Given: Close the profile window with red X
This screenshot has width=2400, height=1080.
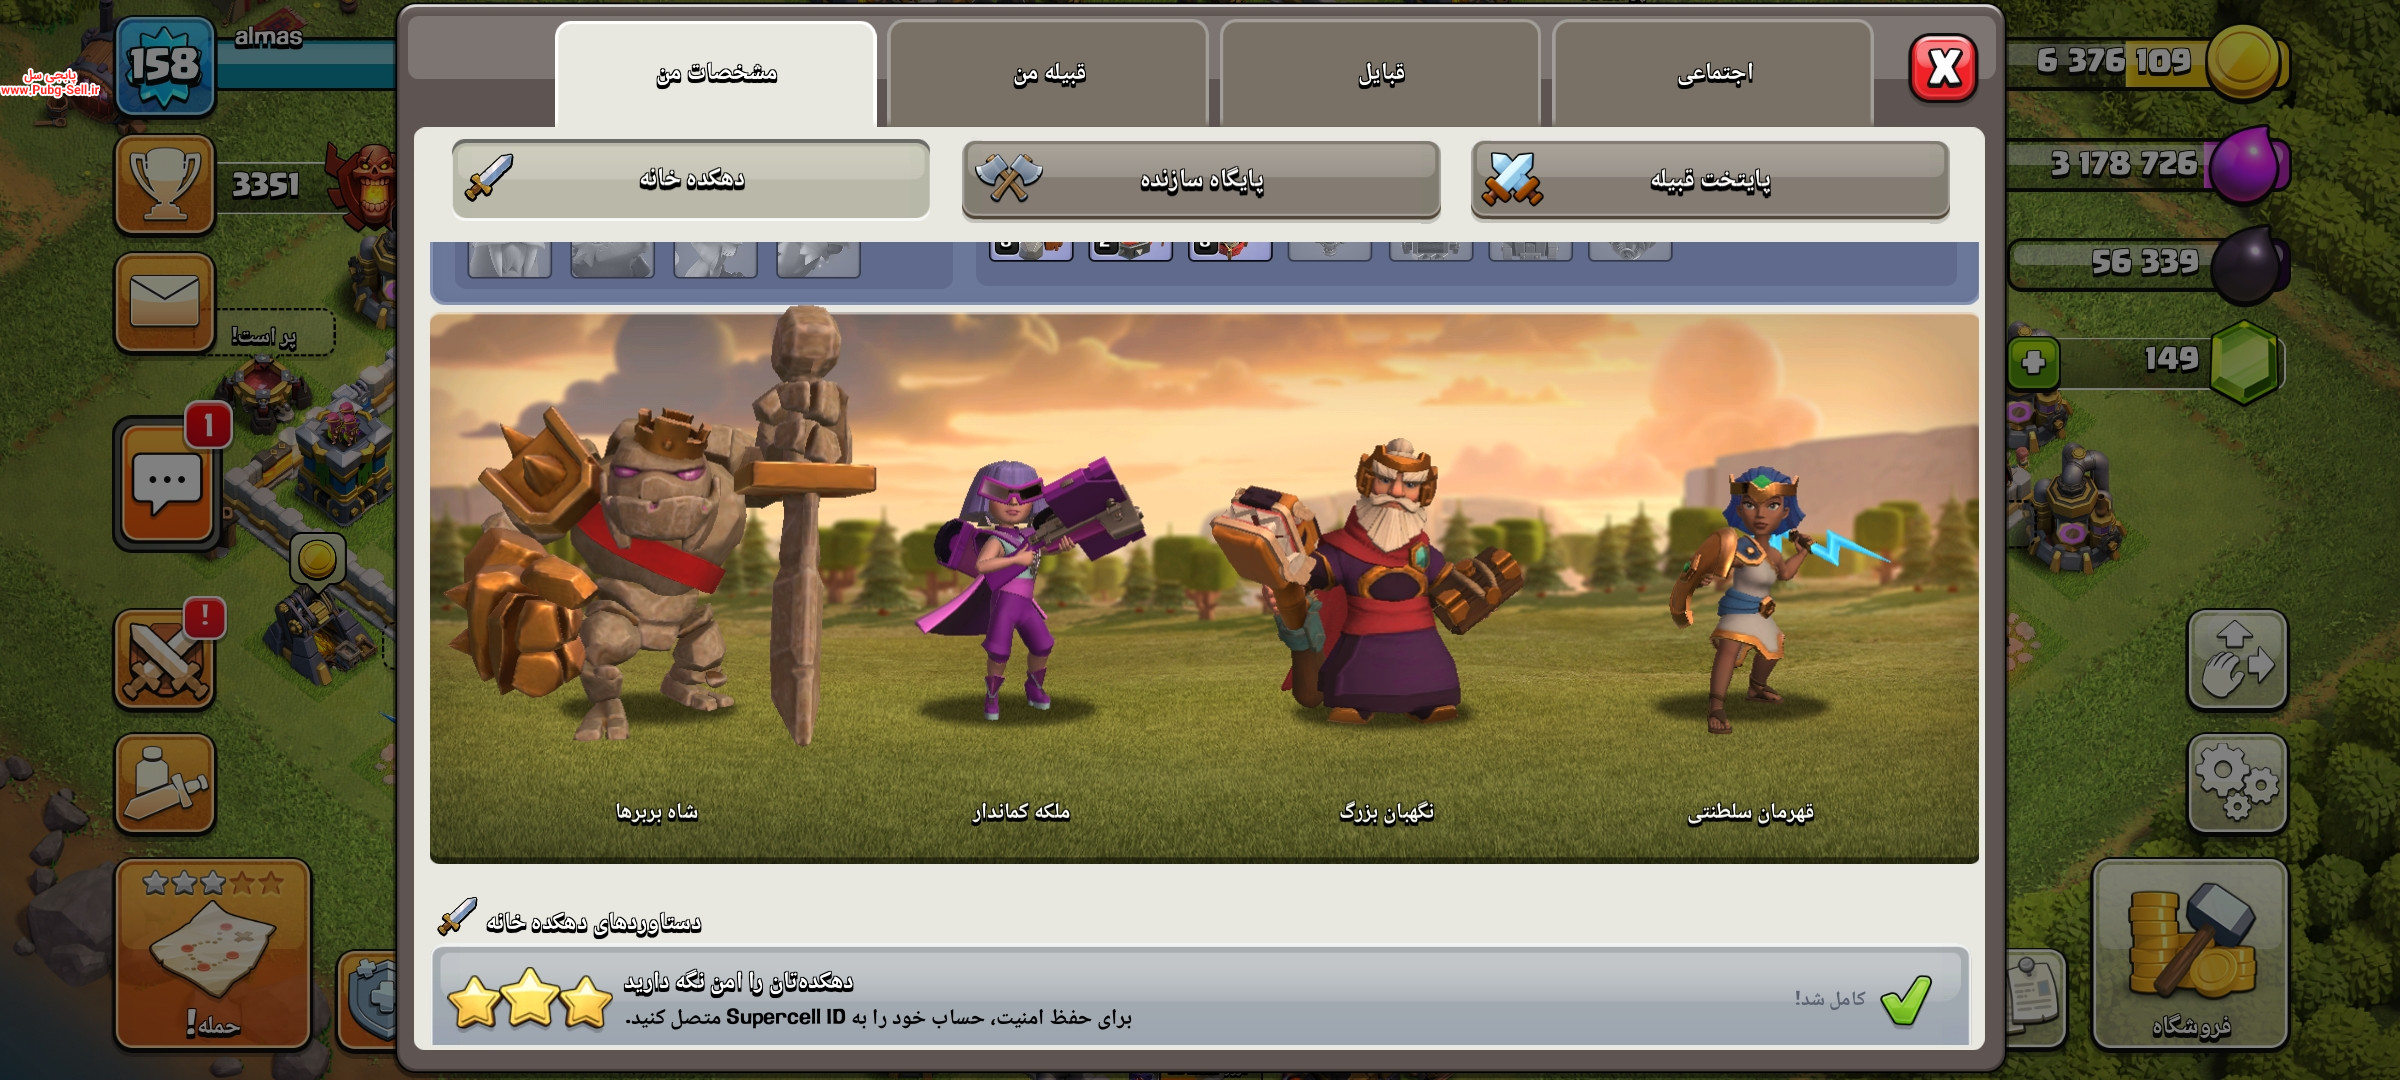Looking at the screenshot, I should point(1942,69).
